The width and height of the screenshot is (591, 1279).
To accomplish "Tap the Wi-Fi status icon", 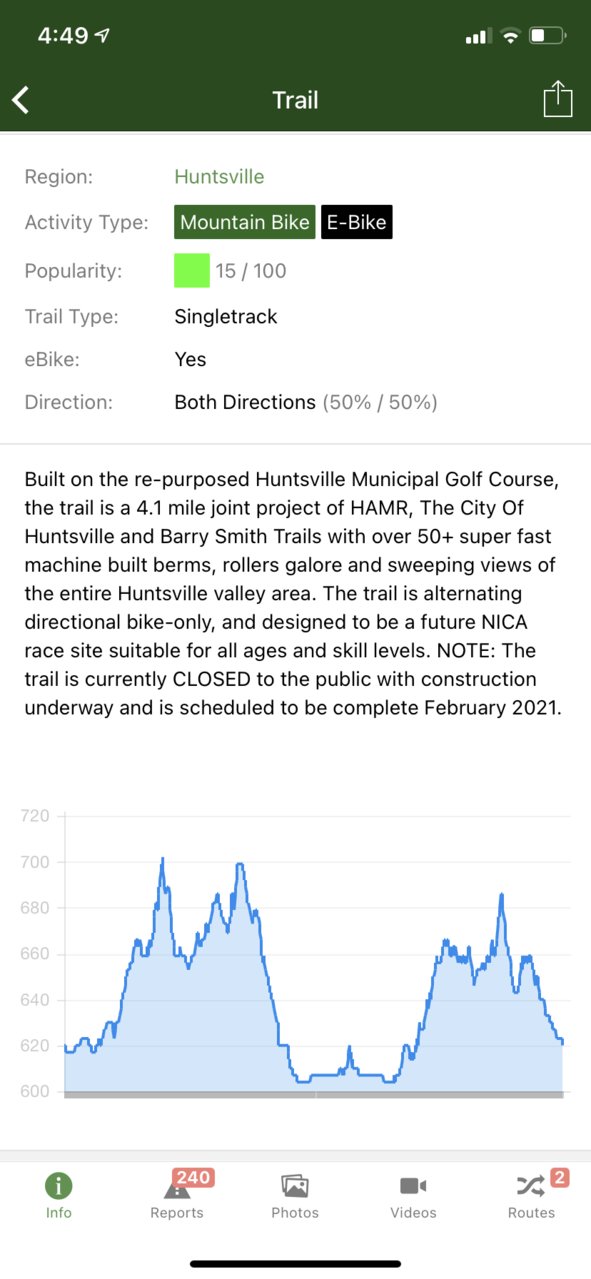I will (x=511, y=36).
